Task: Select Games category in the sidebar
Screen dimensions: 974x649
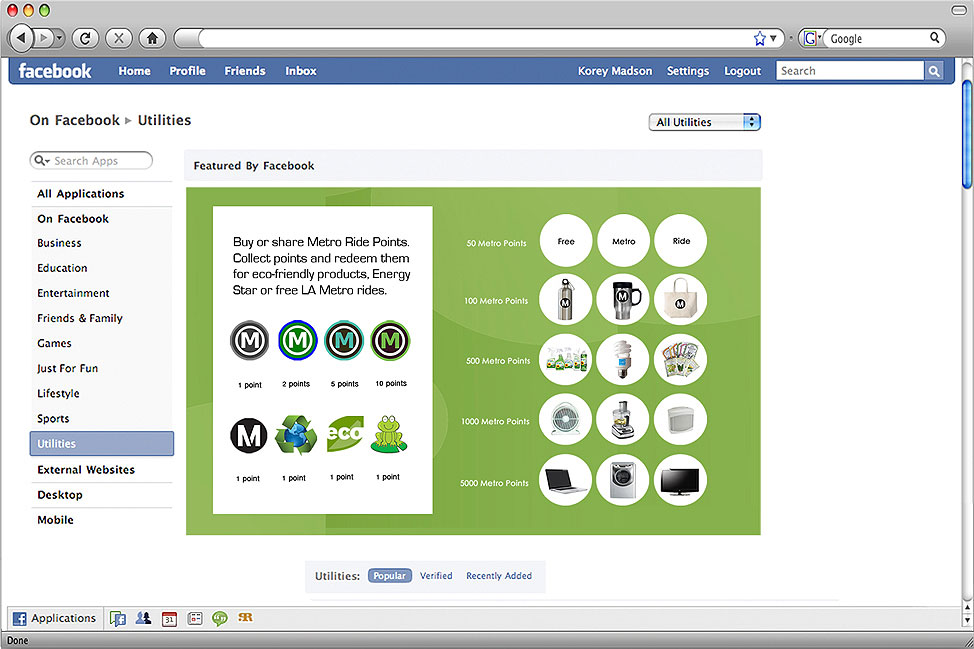Action: pyautogui.click(x=55, y=343)
